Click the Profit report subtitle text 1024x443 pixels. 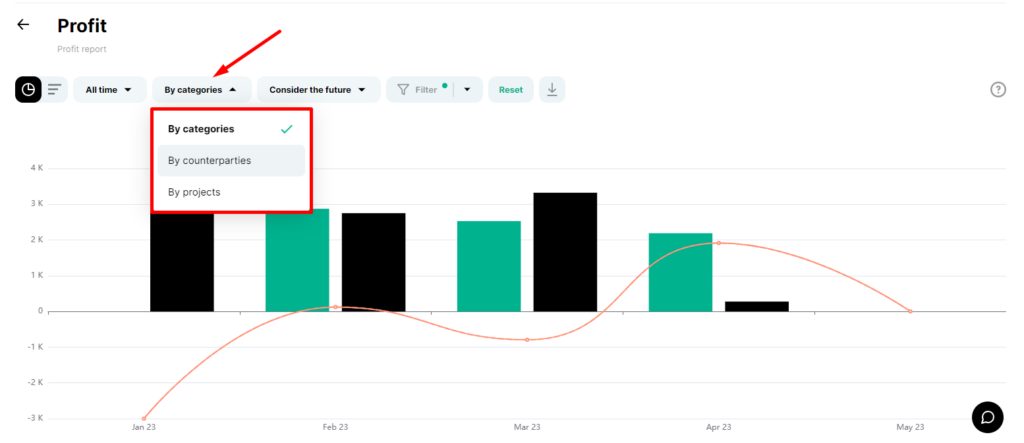point(82,49)
